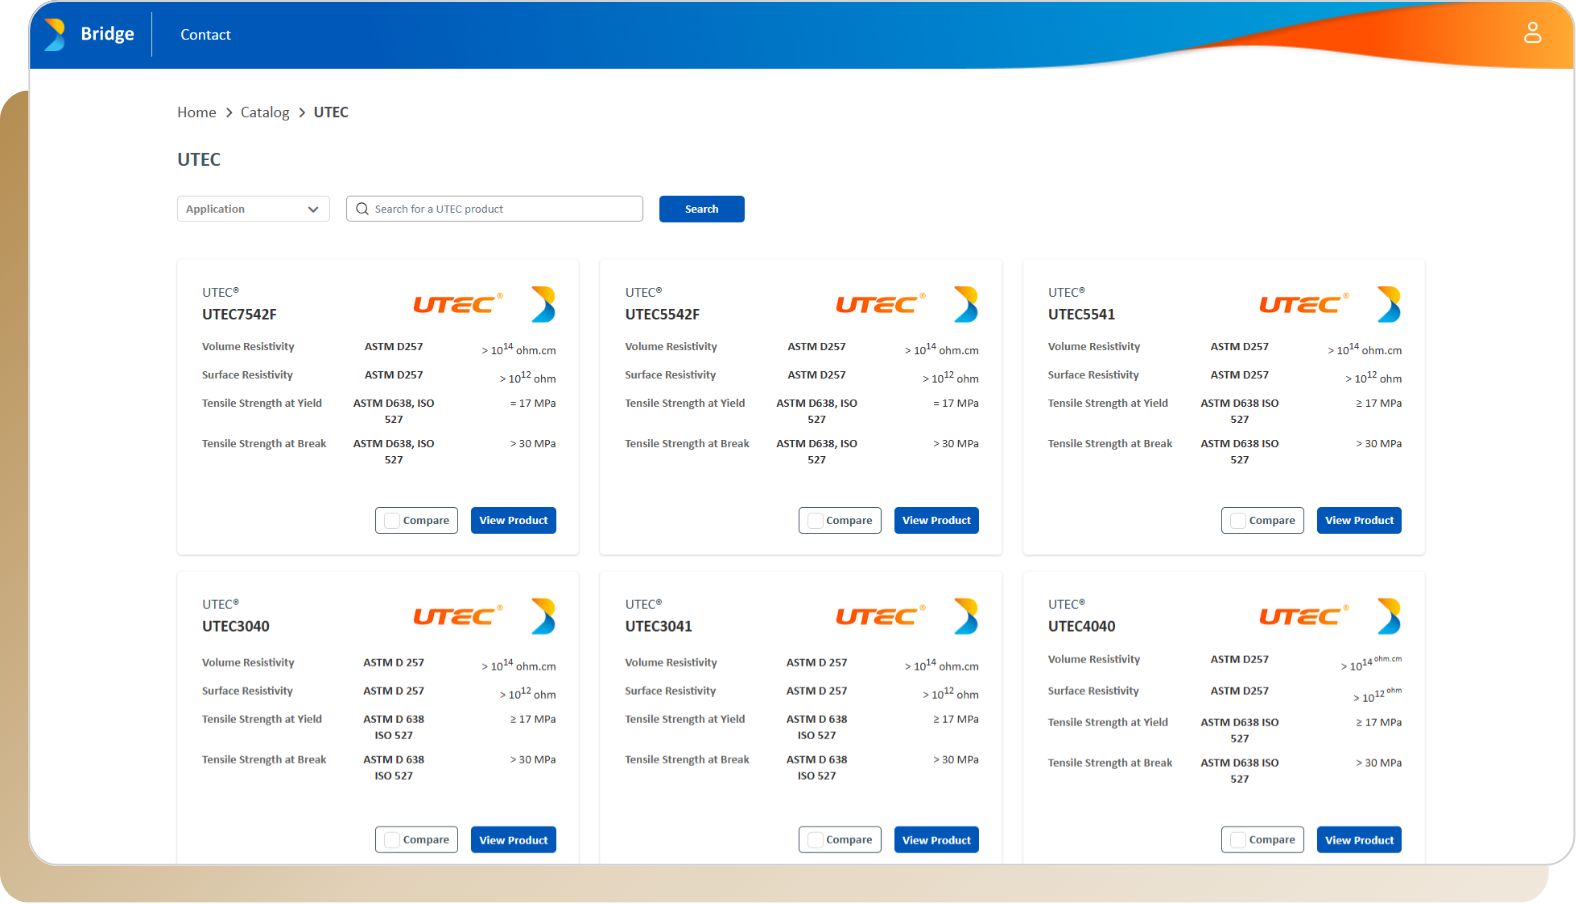Click blue-yellow chevron icon on UTEC3041 card

pos(966,616)
